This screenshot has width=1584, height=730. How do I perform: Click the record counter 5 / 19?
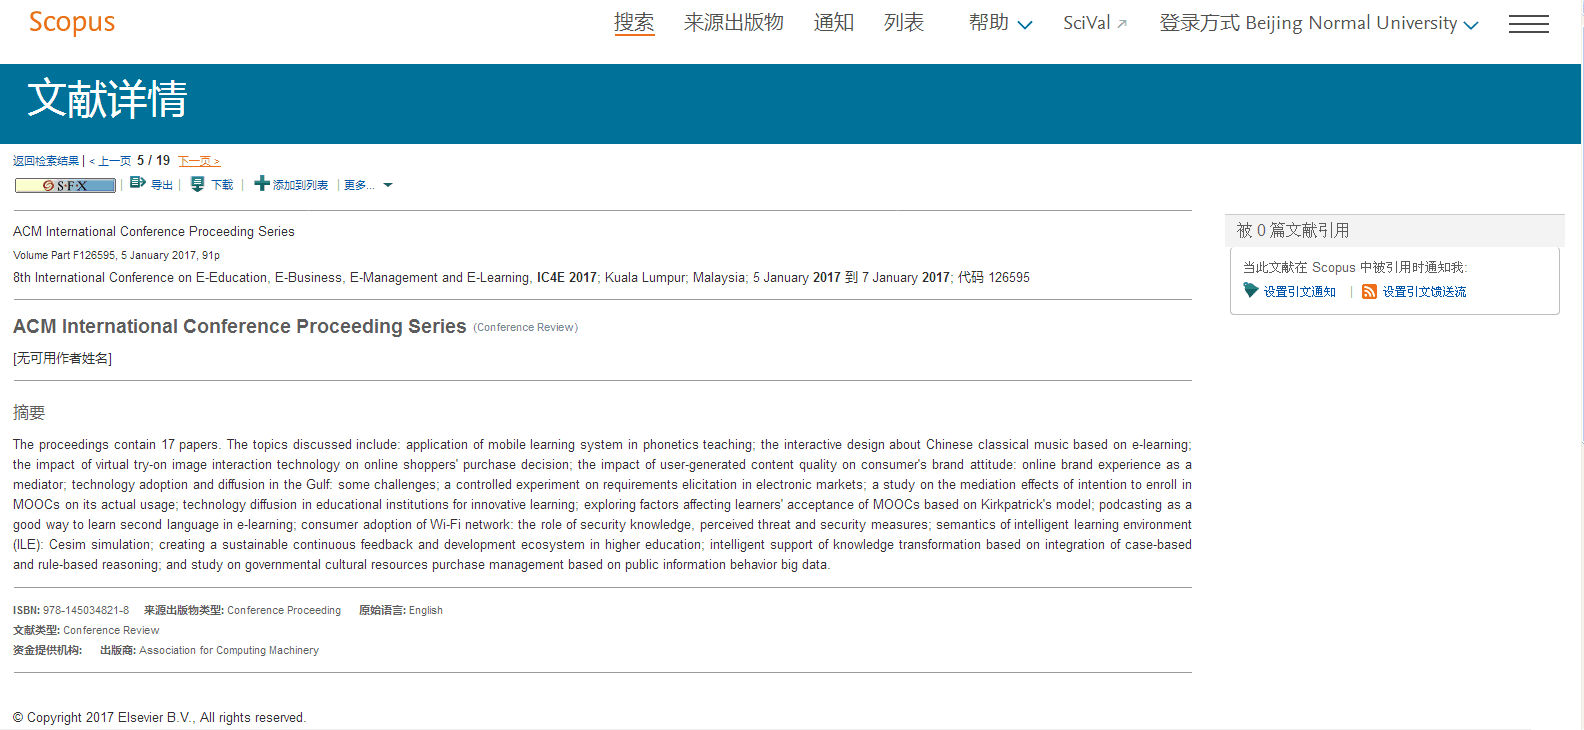point(154,160)
